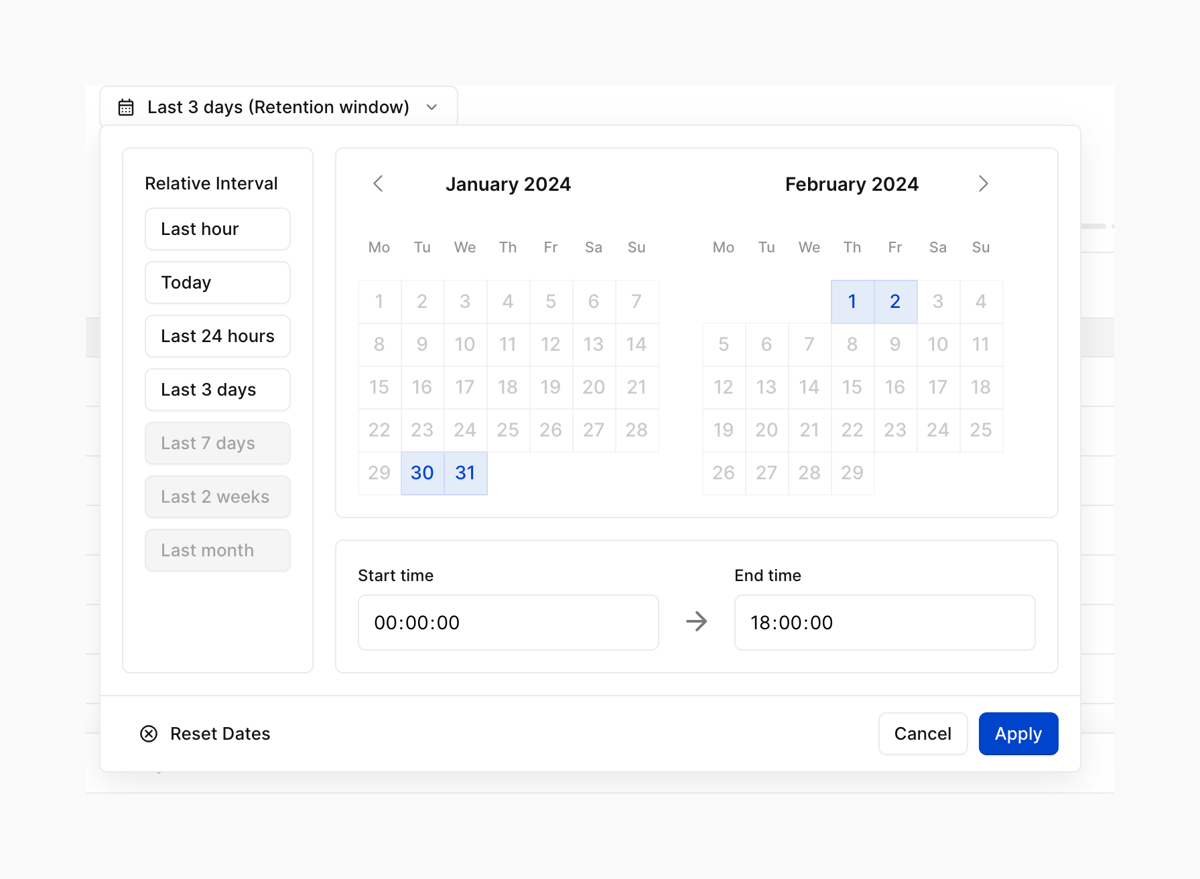This screenshot has height=879, width=1200.
Task: Click the End time input field
Action: (x=884, y=622)
